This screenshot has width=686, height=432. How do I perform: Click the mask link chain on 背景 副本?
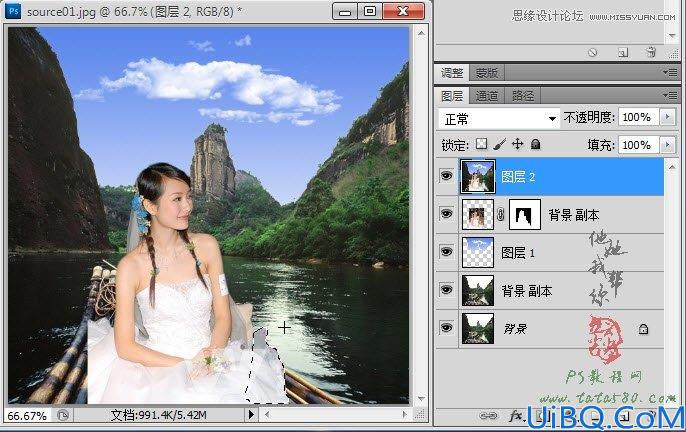501,214
